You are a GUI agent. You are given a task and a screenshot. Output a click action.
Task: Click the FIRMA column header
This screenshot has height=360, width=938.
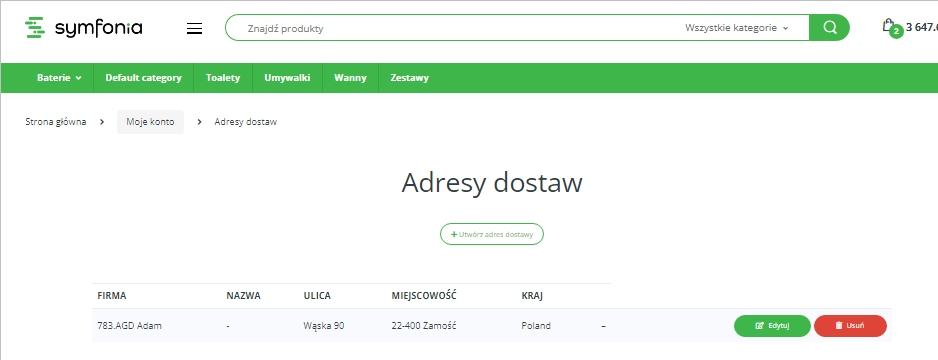click(112, 296)
